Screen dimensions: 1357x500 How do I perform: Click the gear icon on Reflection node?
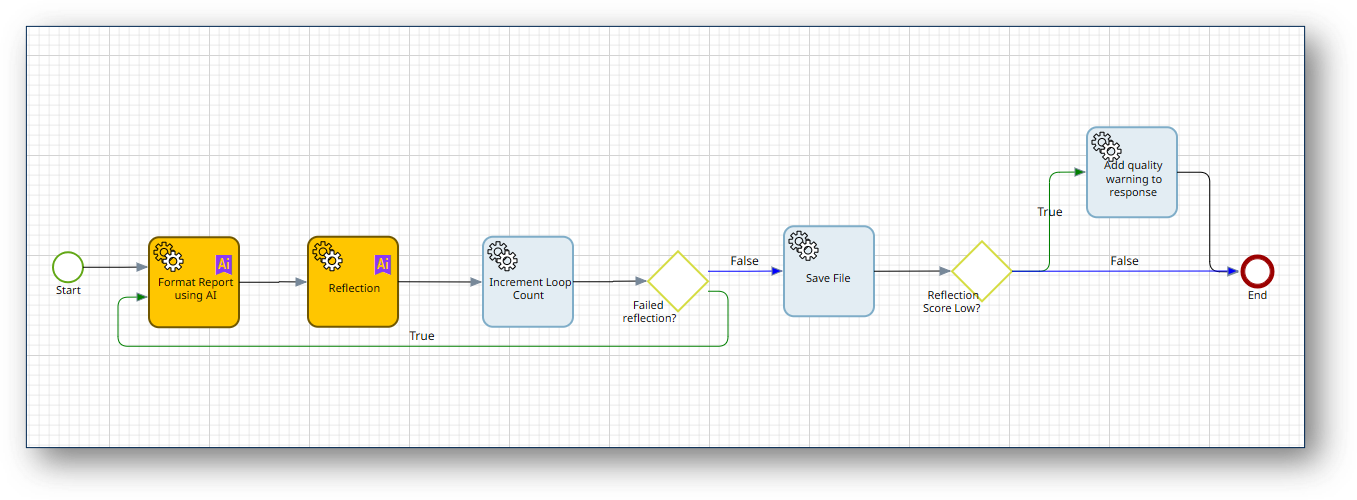coord(326,256)
